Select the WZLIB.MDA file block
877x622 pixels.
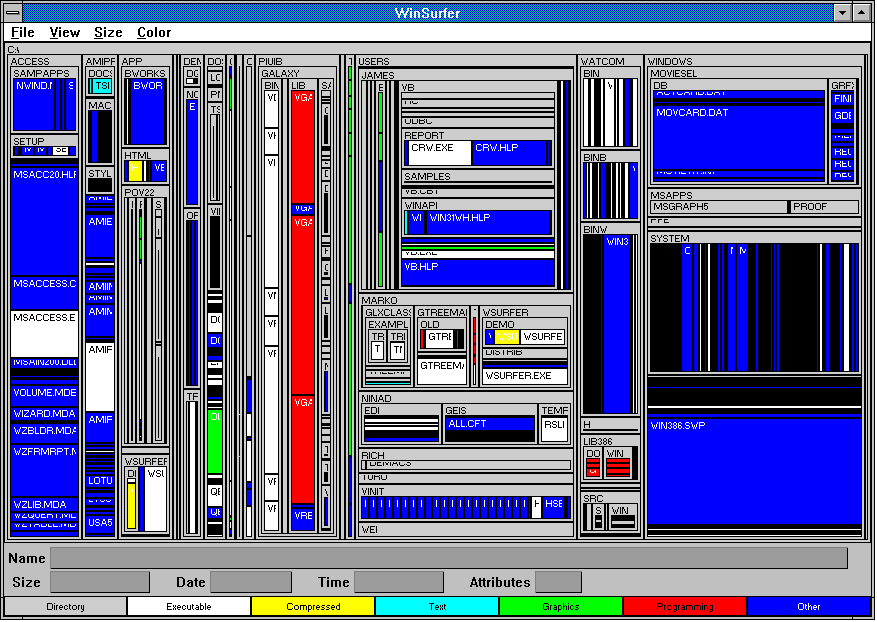45,504
